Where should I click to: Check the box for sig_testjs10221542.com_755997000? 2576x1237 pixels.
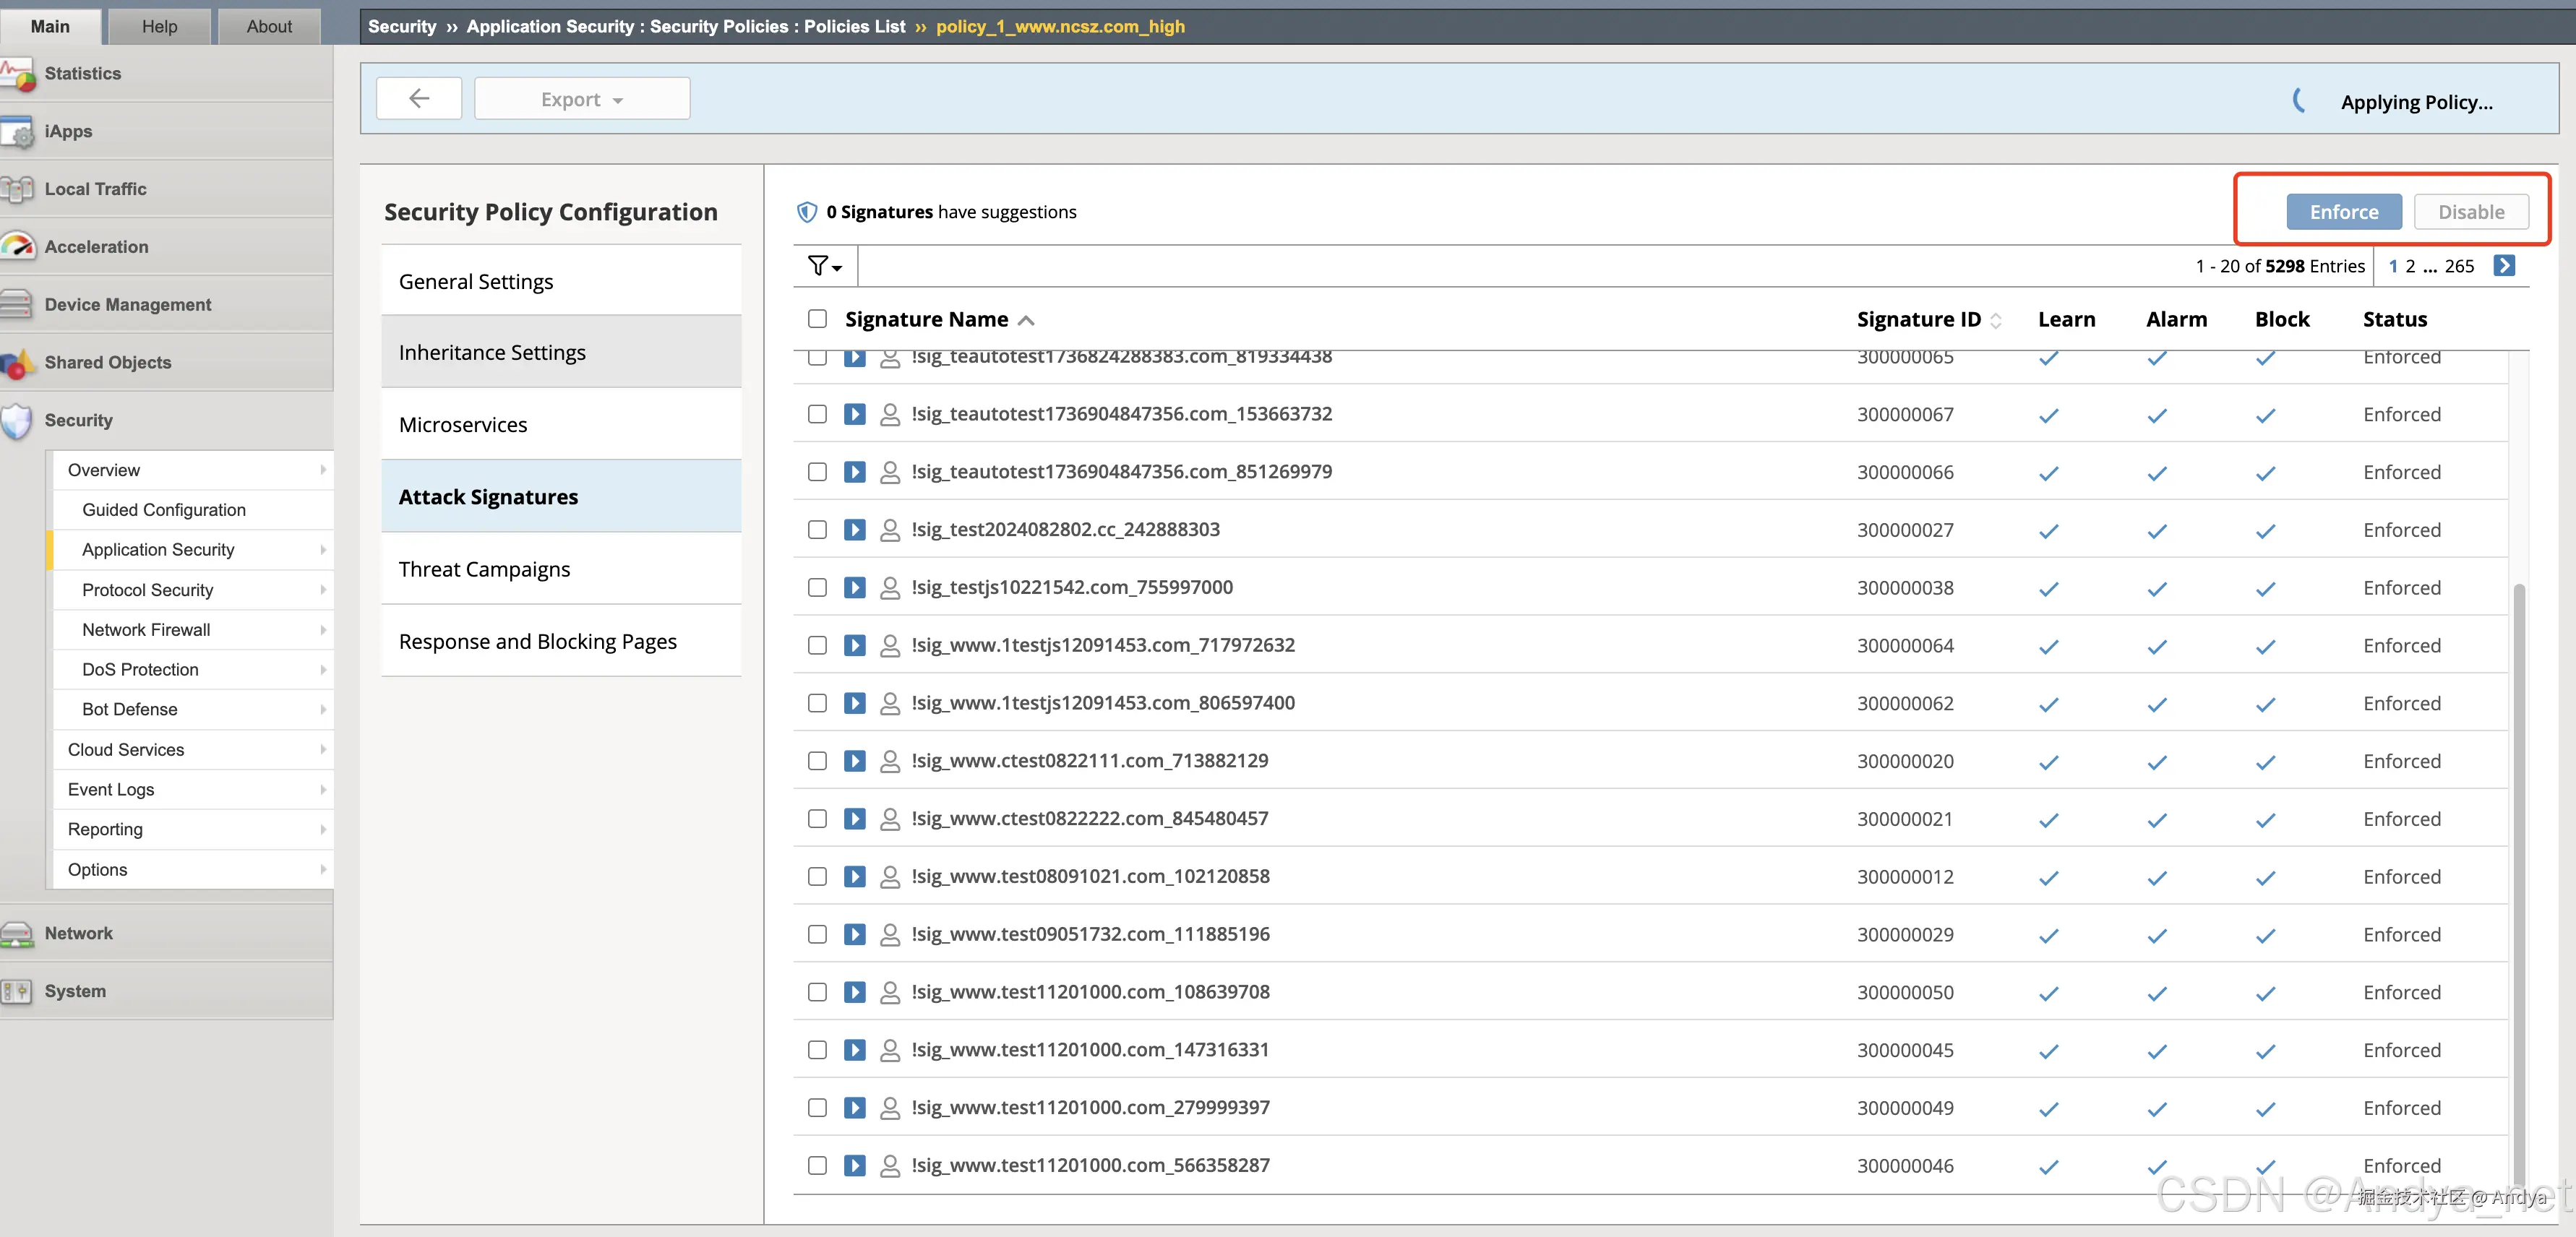pyautogui.click(x=817, y=587)
